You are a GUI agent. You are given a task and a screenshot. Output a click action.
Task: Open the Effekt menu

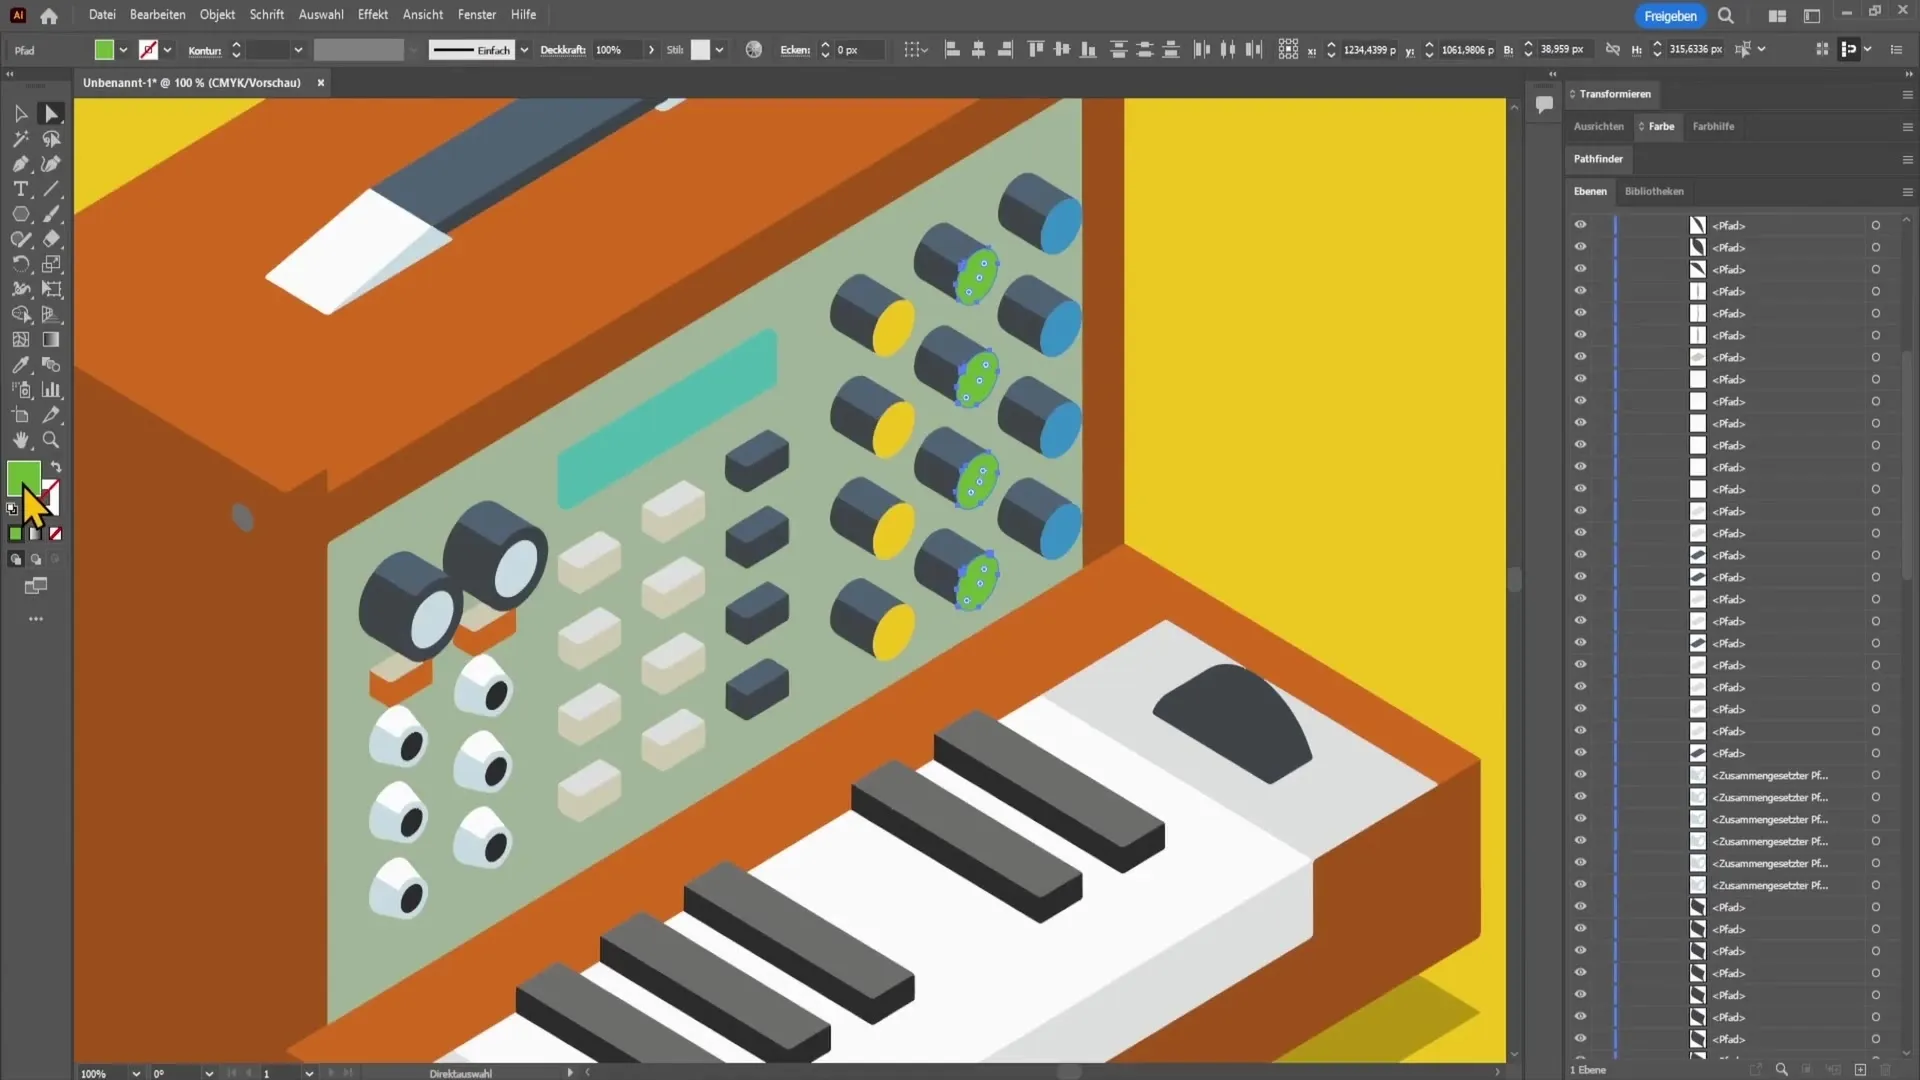click(x=373, y=15)
